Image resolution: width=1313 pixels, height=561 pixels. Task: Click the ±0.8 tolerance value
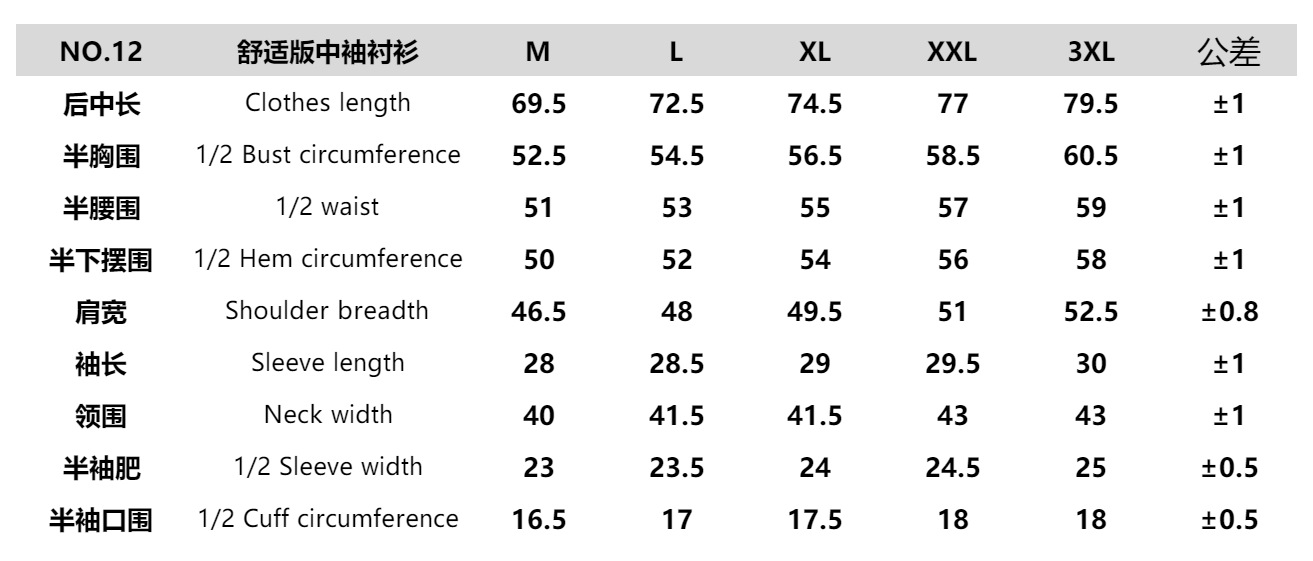click(1228, 312)
